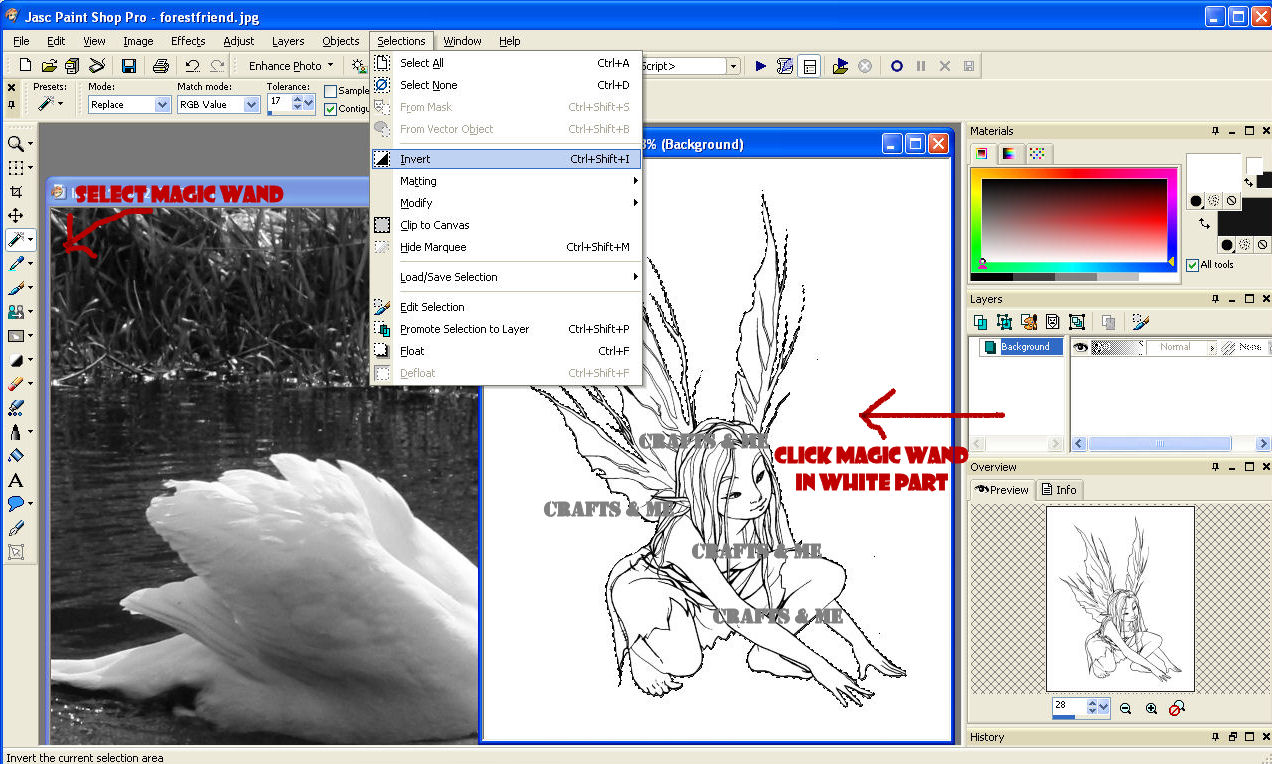Select the Text tool
The height and width of the screenshot is (764, 1272).
point(16,480)
